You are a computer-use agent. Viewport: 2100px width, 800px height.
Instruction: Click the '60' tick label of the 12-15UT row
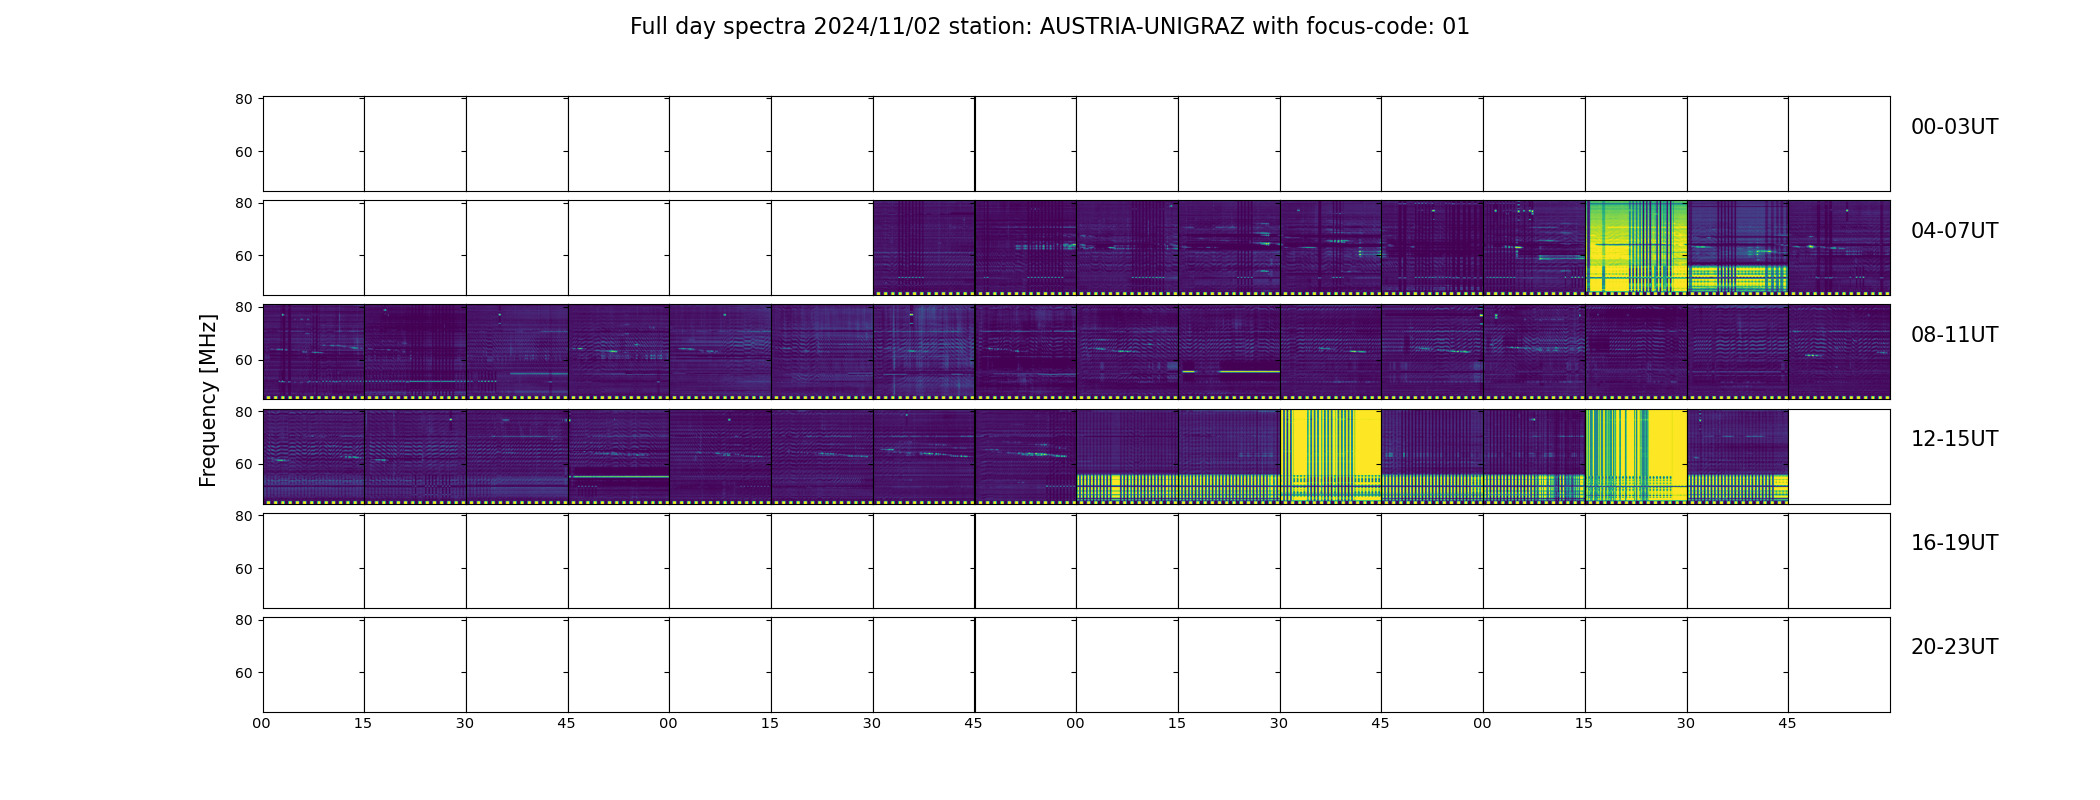click(243, 464)
